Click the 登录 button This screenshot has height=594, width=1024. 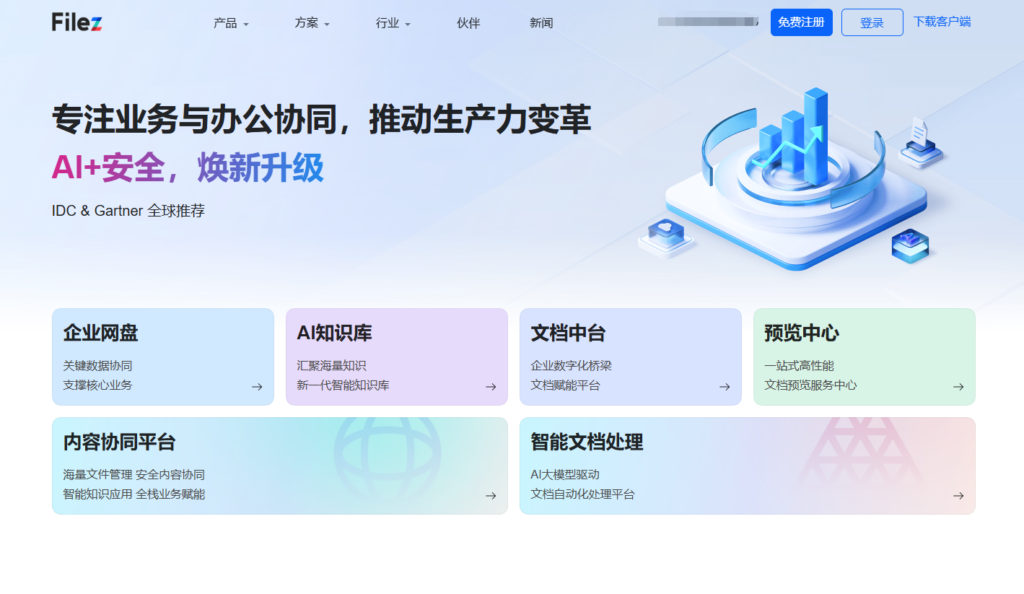tap(871, 22)
